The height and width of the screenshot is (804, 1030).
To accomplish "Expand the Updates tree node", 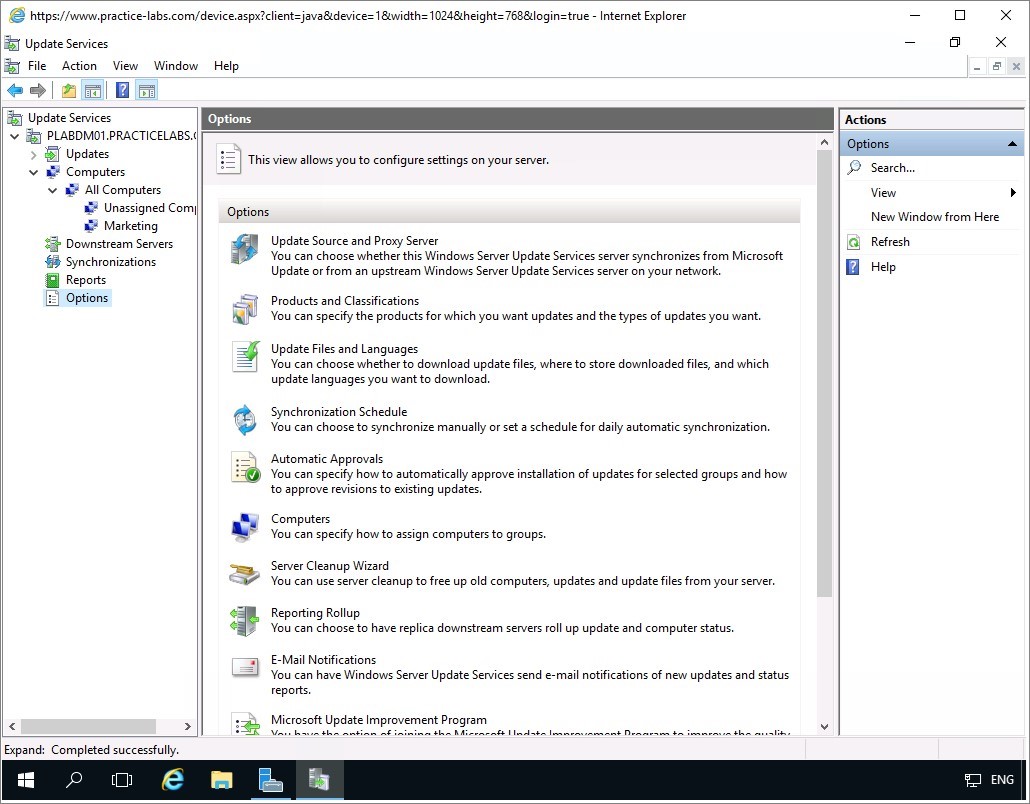I will click(x=34, y=154).
